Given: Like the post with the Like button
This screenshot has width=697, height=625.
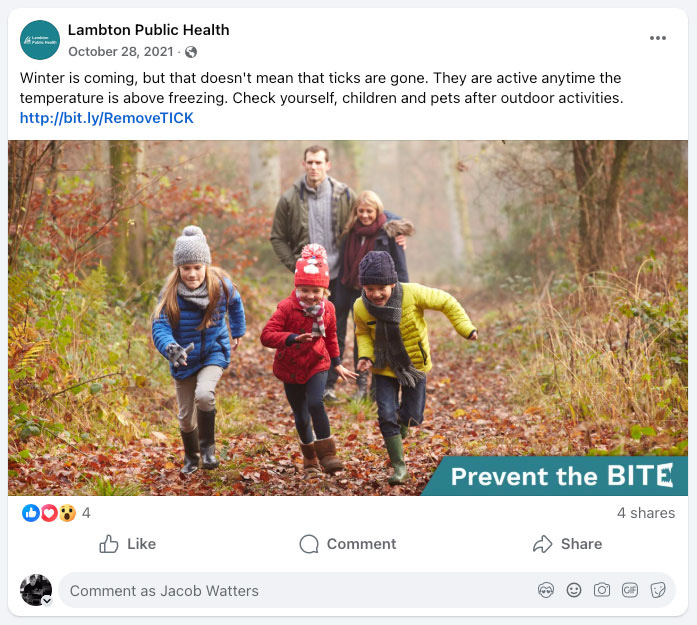Looking at the screenshot, I should (x=128, y=544).
